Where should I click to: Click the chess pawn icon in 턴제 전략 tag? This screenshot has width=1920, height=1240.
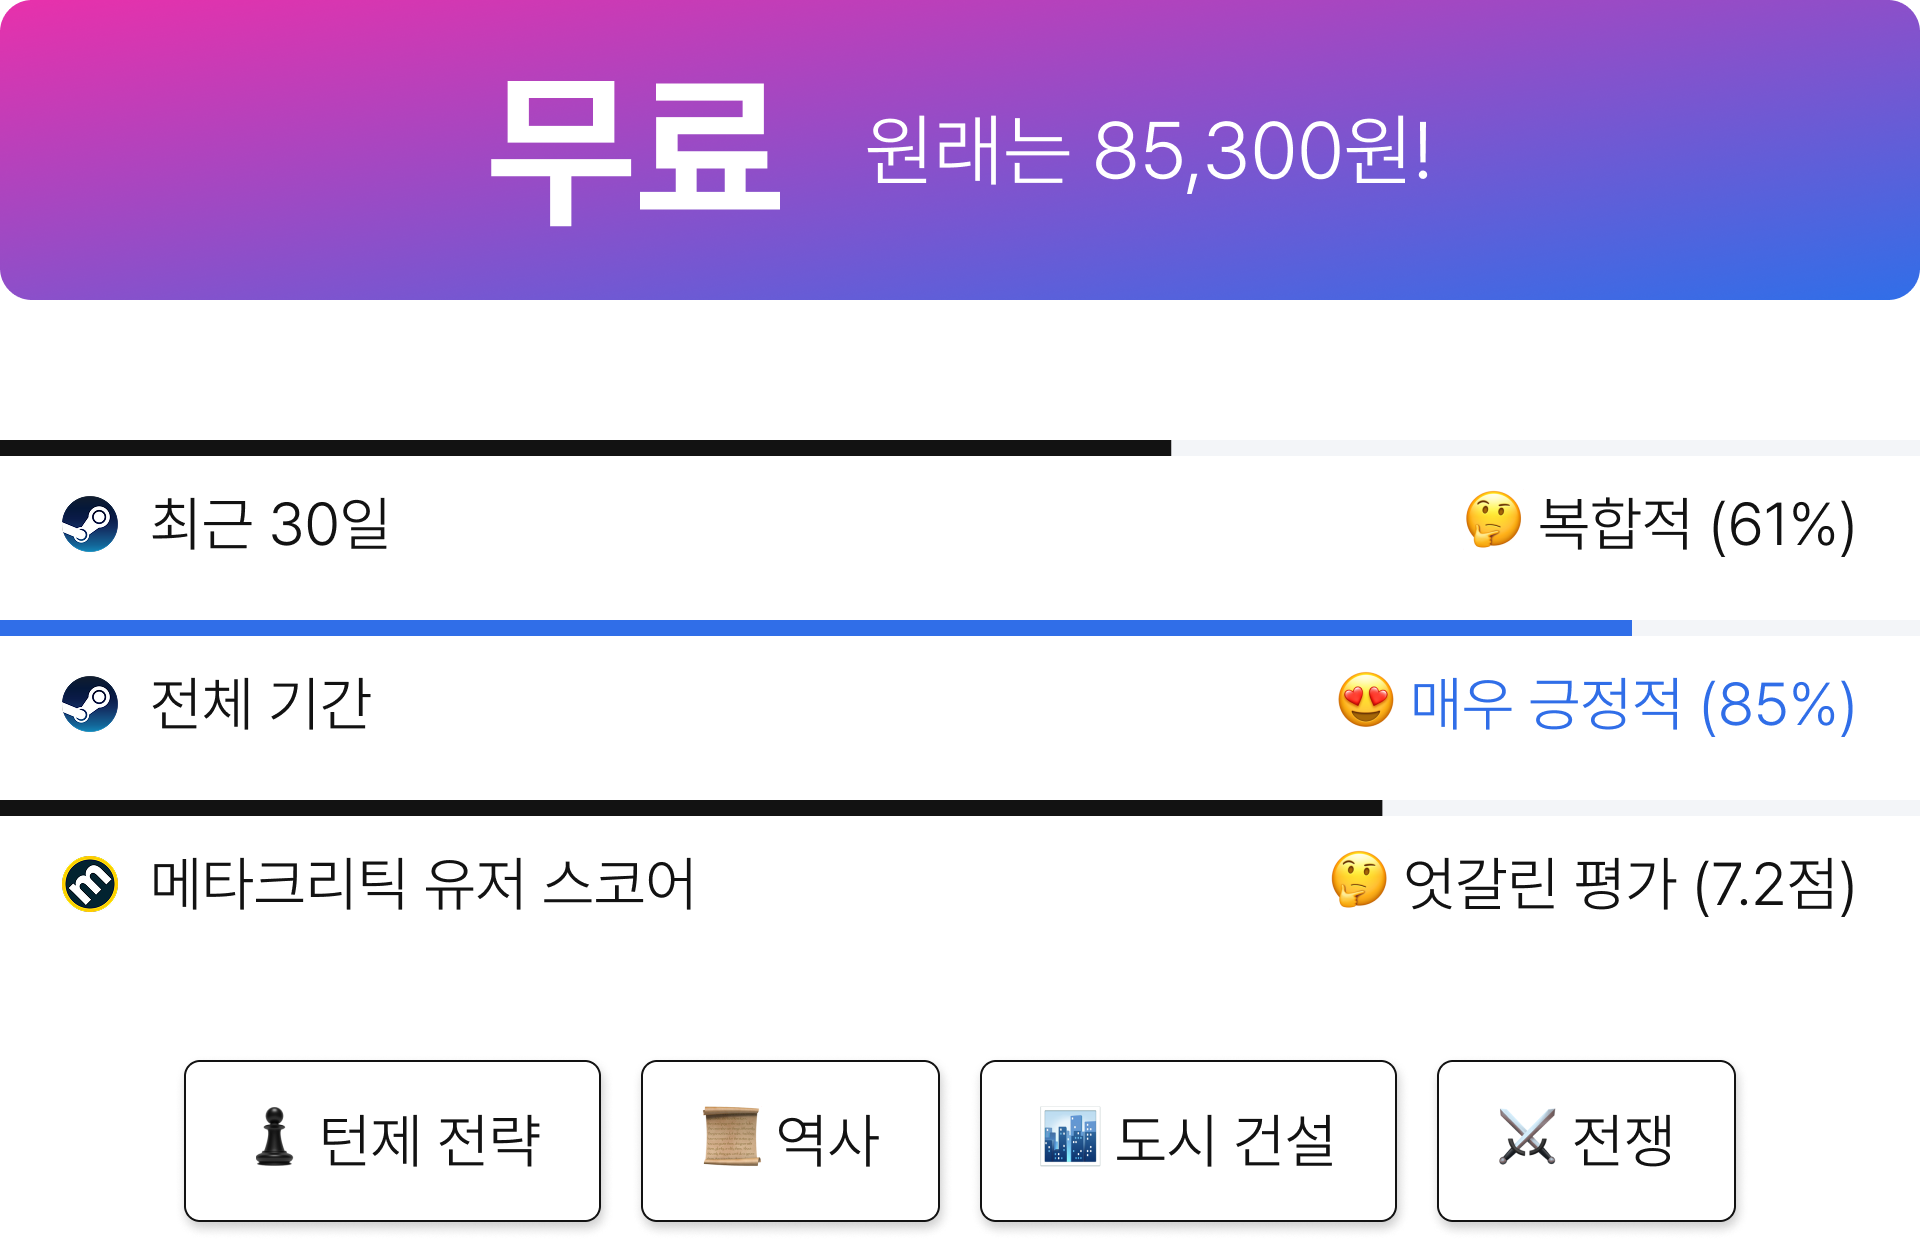tap(274, 1137)
